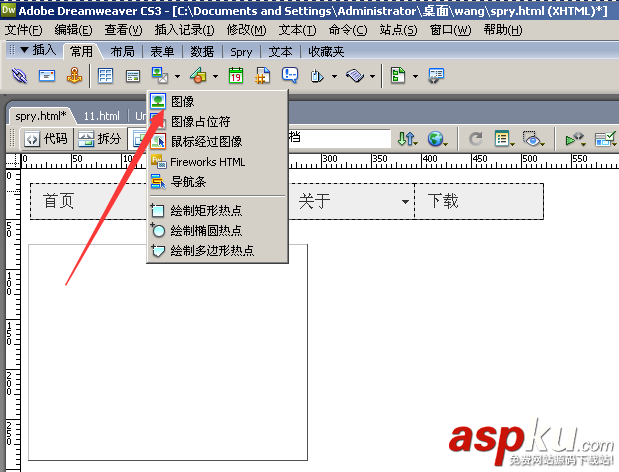The image size is (619, 472).
Task: Select 绘制多边形热点 menu entry
Action: tap(218, 251)
